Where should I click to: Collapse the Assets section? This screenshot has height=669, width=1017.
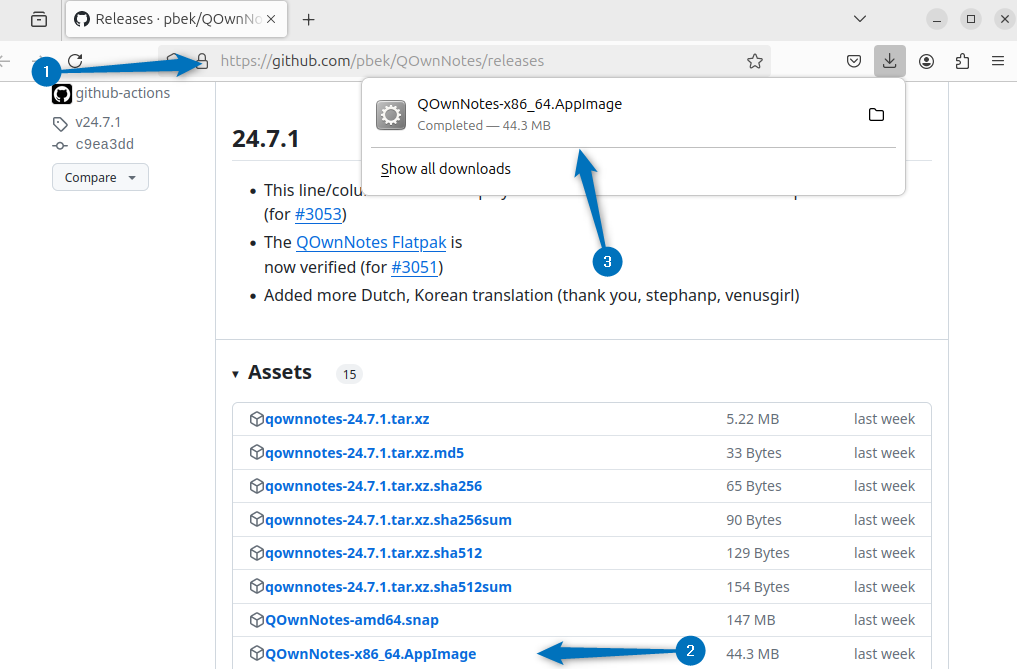[x=236, y=372]
